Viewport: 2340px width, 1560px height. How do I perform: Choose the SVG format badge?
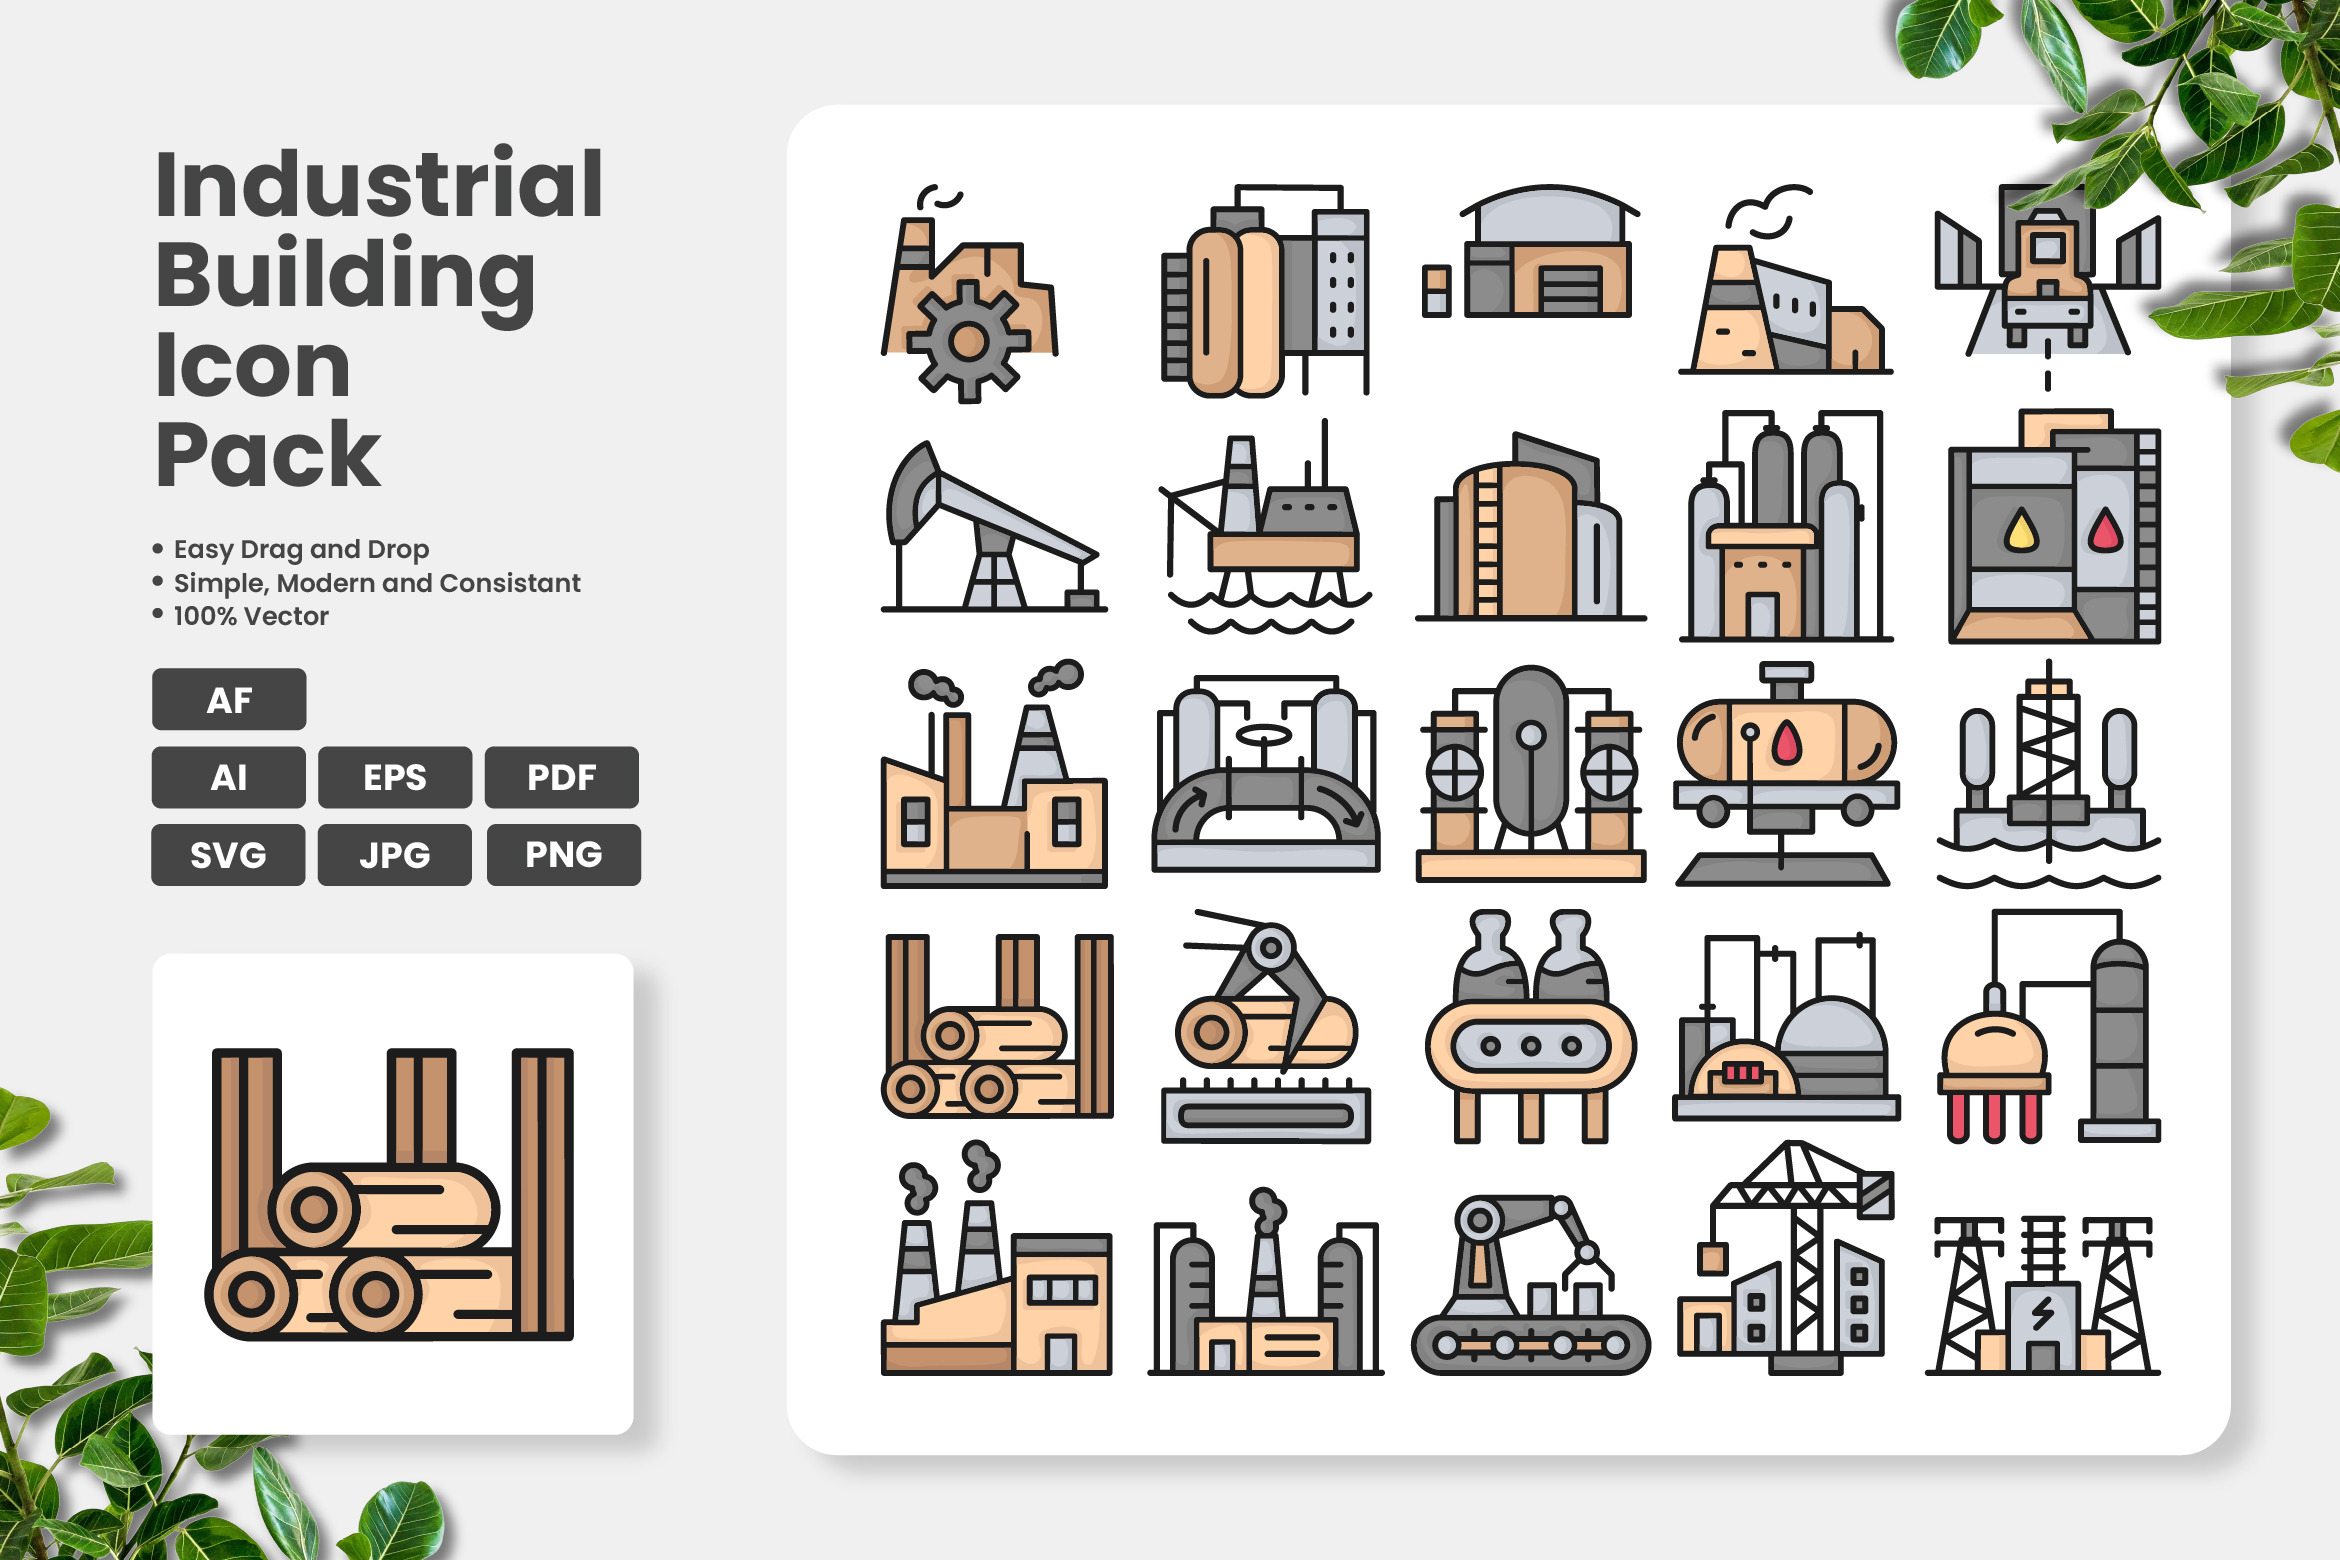click(228, 855)
